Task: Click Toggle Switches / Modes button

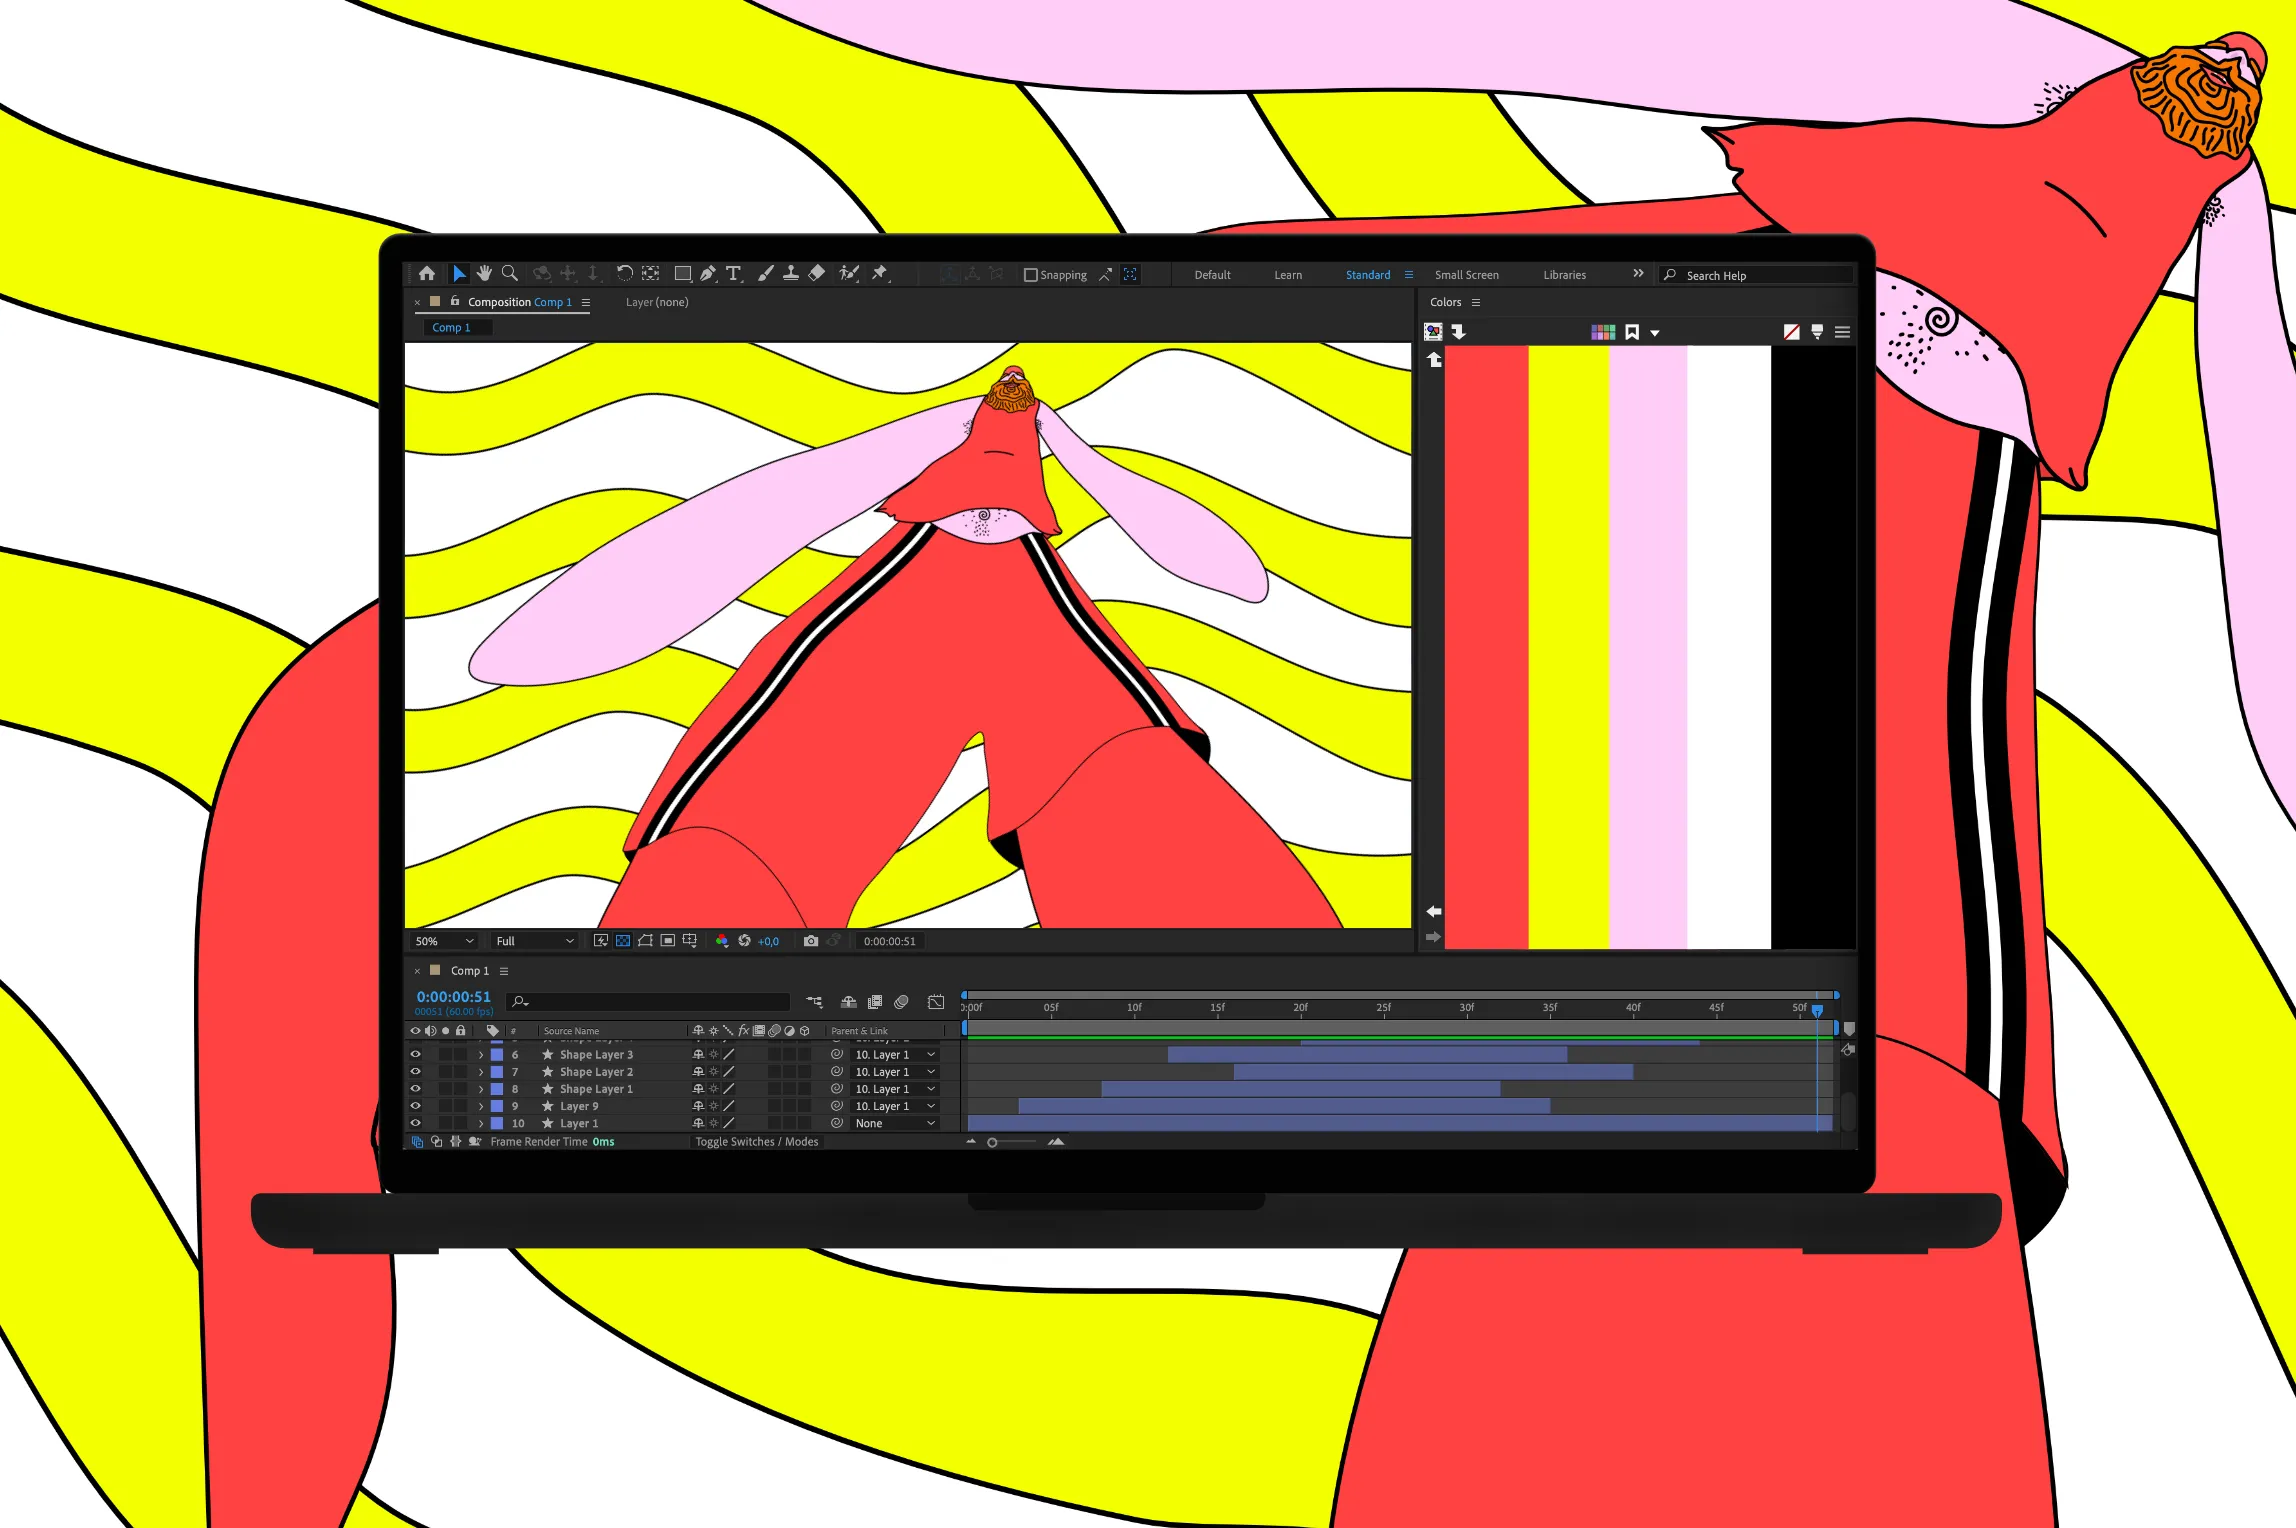Action: pos(756,1142)
